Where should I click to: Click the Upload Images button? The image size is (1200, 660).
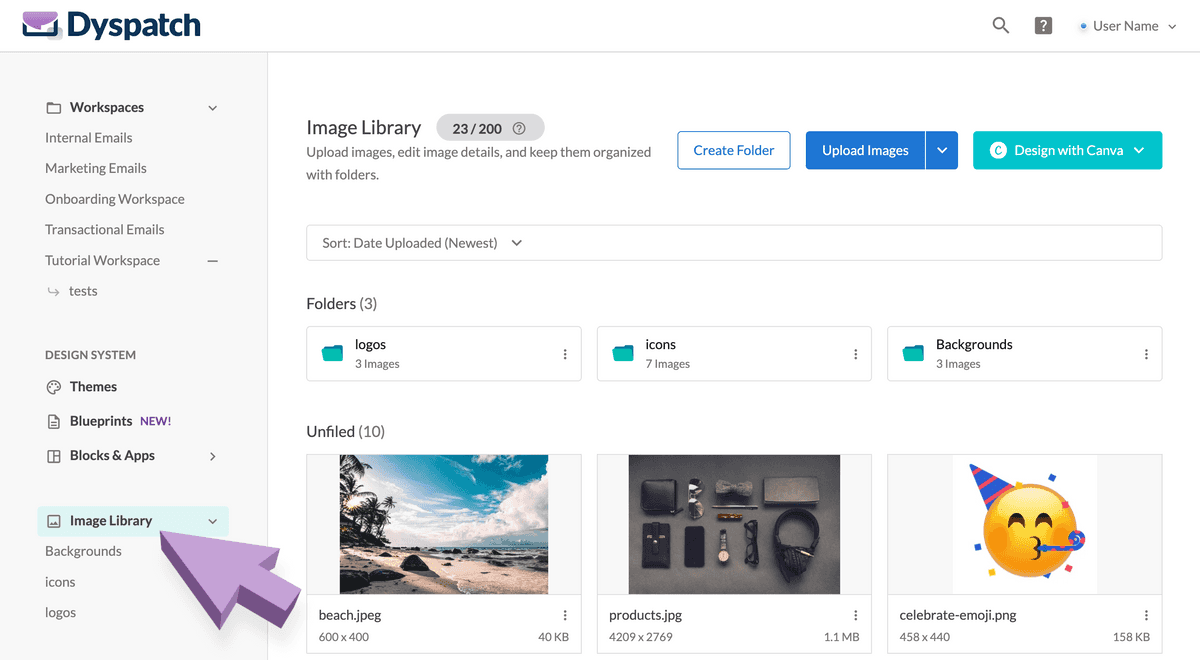865,150
